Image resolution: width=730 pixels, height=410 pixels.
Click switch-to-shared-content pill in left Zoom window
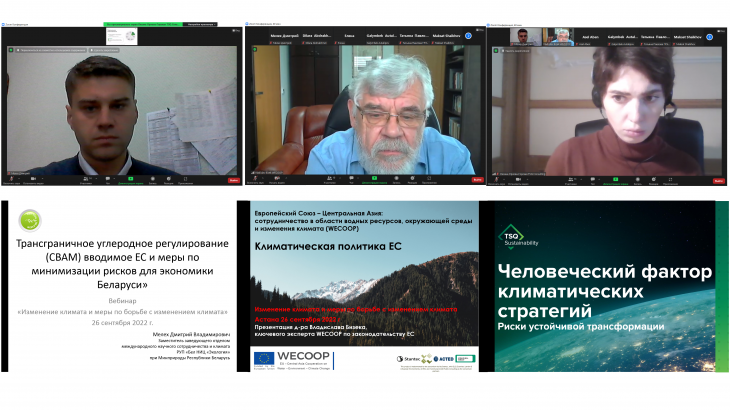pos(51,50)
